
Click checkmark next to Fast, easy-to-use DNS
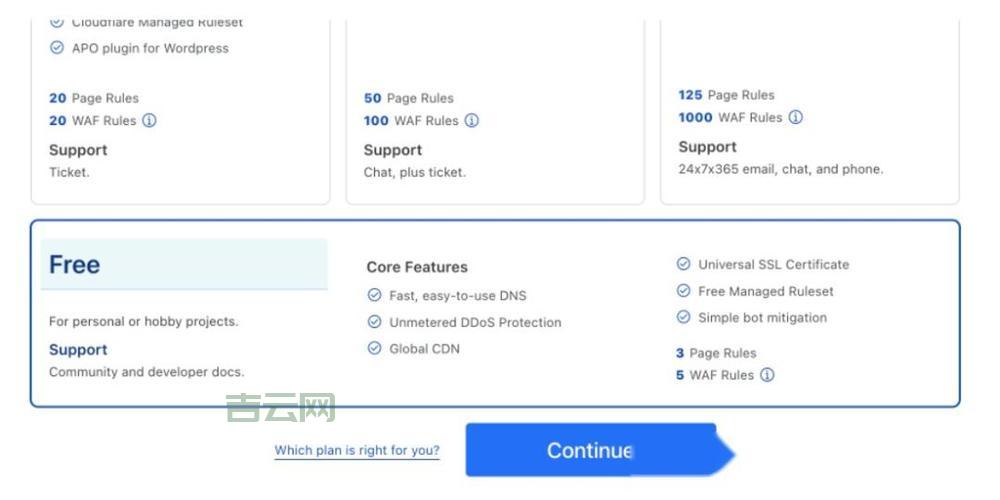[x=374, y=295]
